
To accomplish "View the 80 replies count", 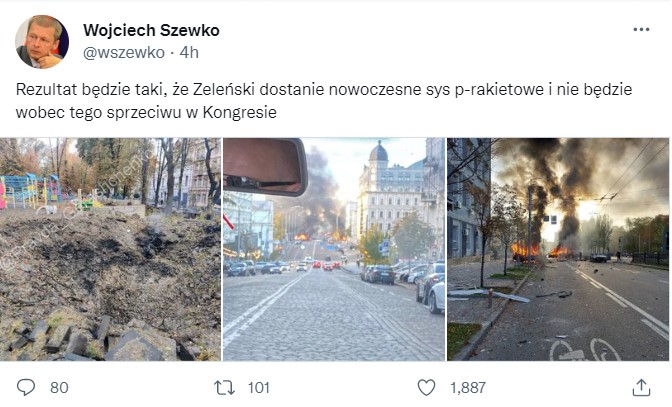I will [x=59, y=388].
